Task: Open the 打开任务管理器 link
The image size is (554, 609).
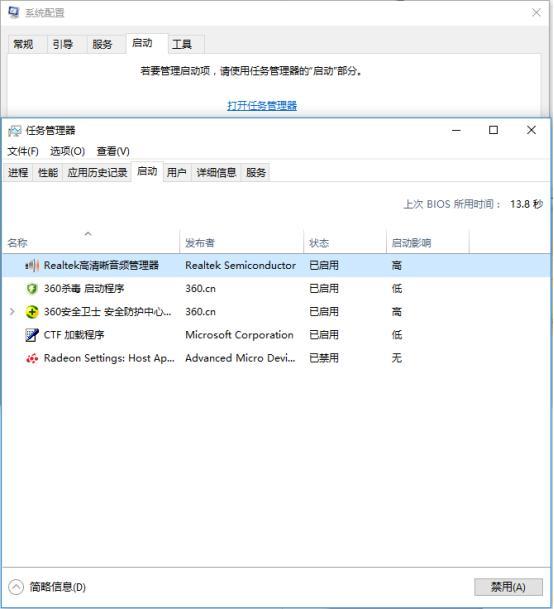Action: tap(262, 106)
